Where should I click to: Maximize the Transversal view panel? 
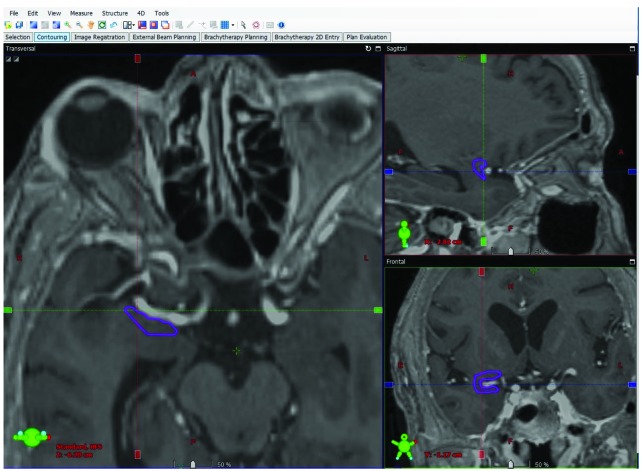coord(378,48)
